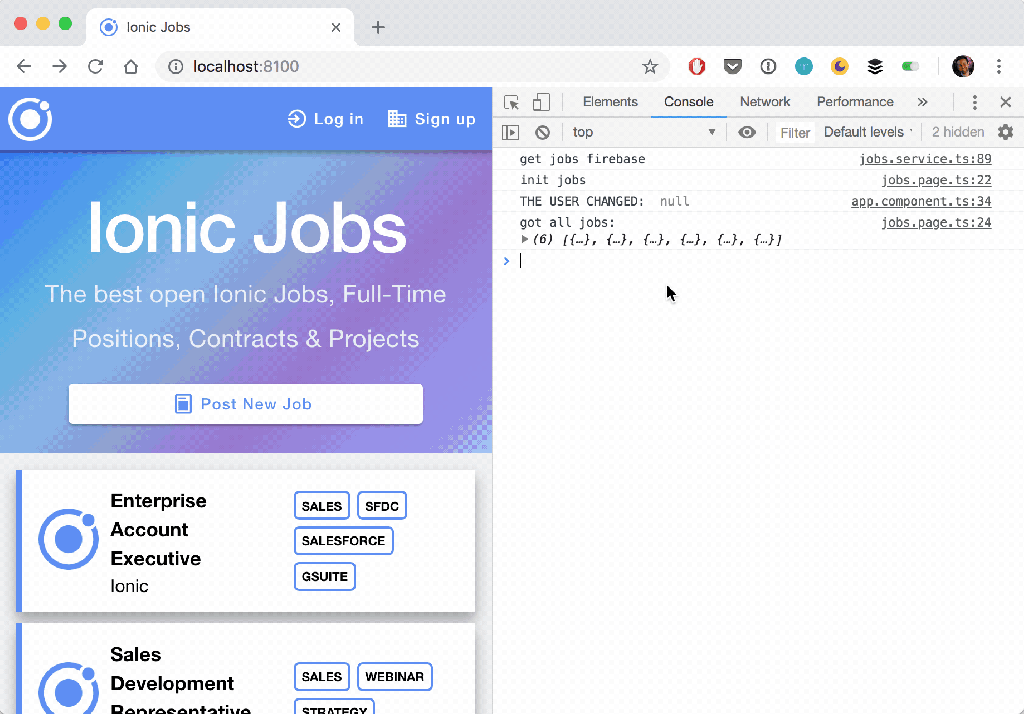Switch to the Console tab

pyautogui.click(x=688, y=102)
